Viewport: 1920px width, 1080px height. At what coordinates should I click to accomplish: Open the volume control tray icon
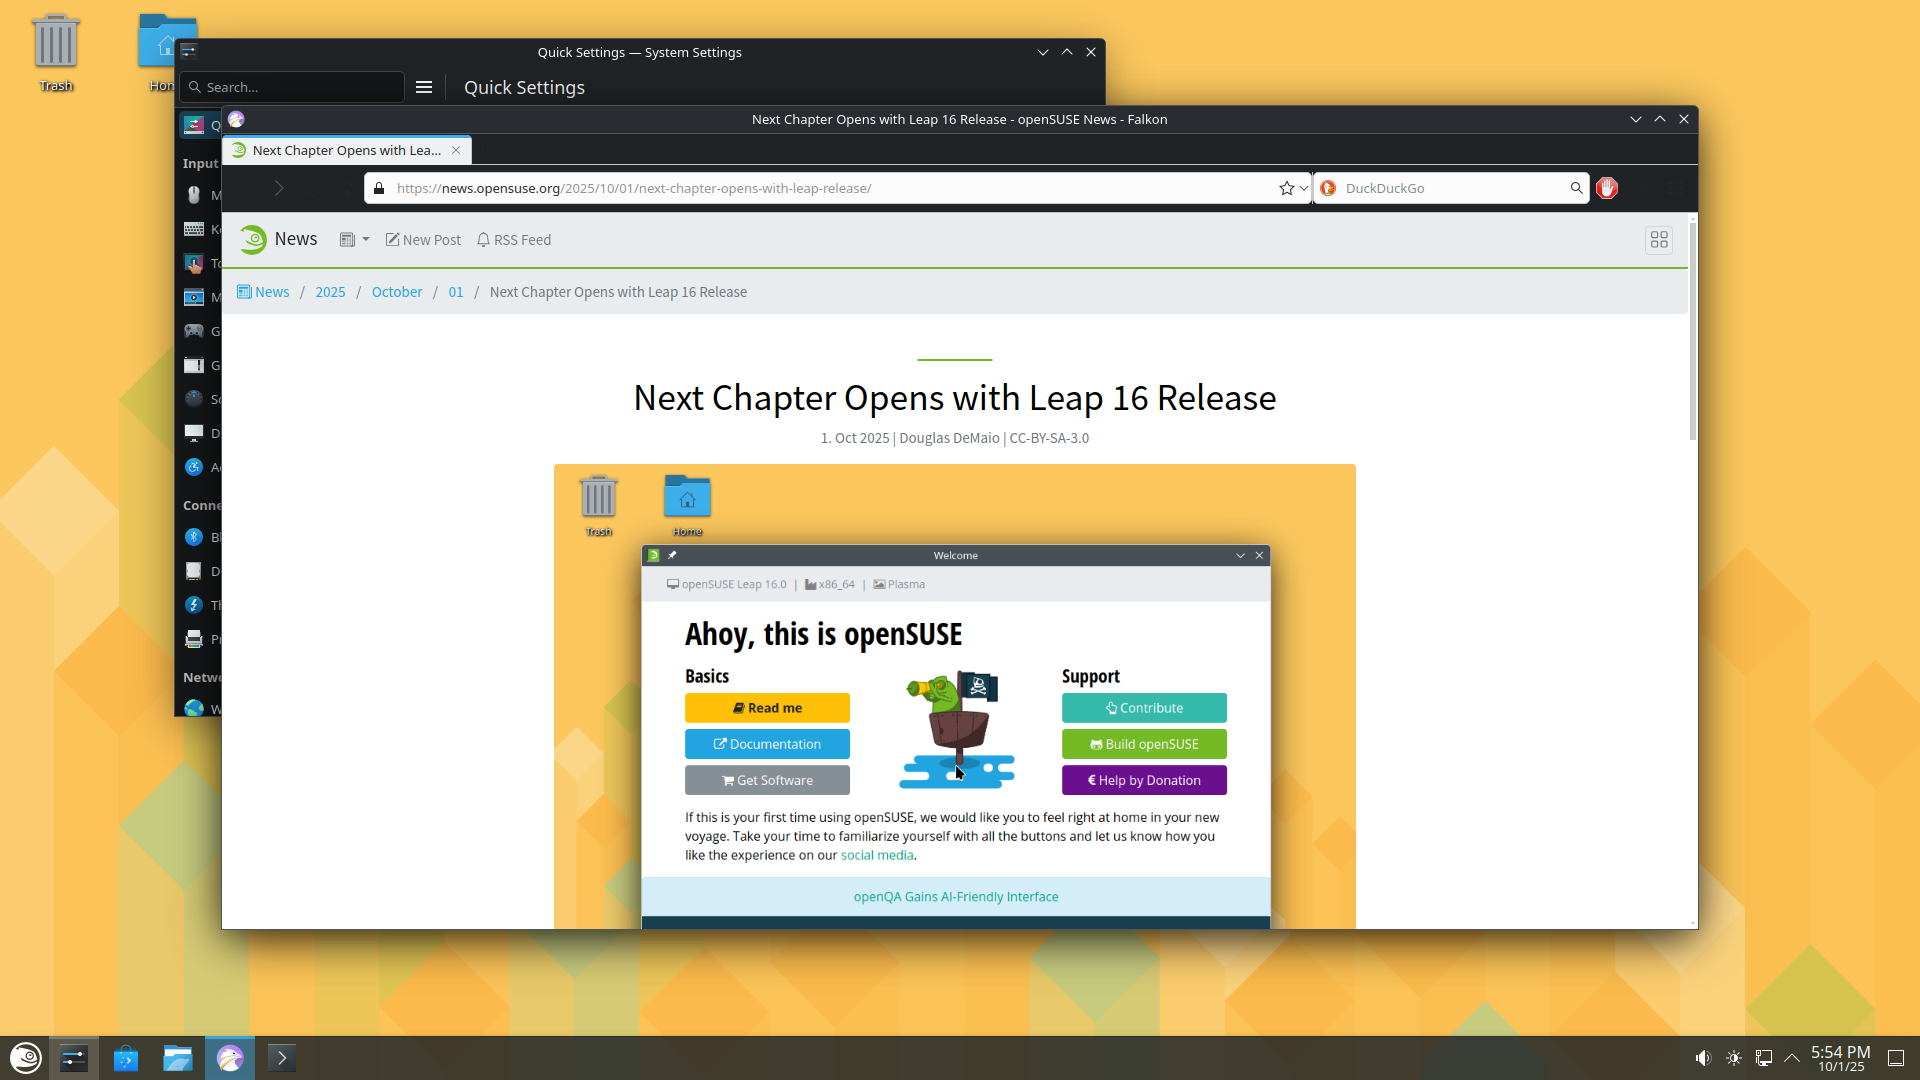click(x=1703, y=1058)
